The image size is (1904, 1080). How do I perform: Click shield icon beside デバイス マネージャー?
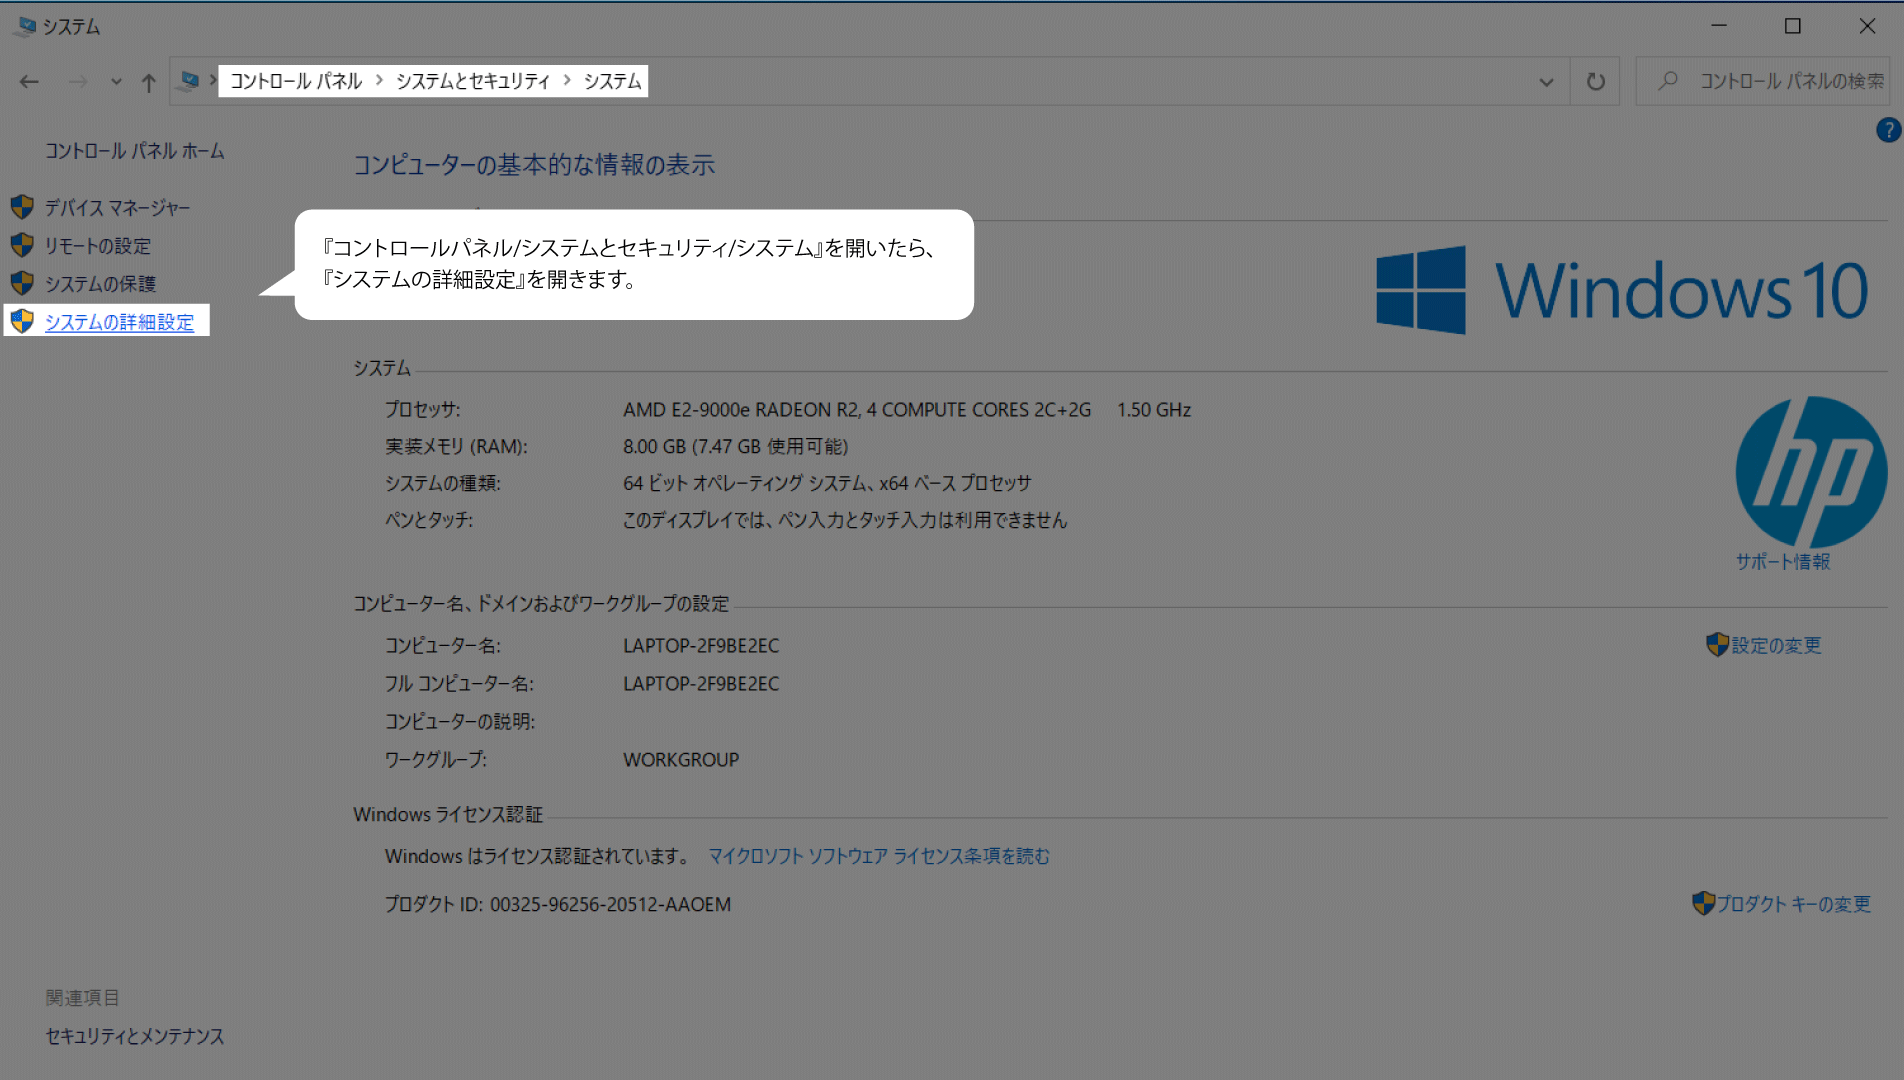click(x=22, y=207)
